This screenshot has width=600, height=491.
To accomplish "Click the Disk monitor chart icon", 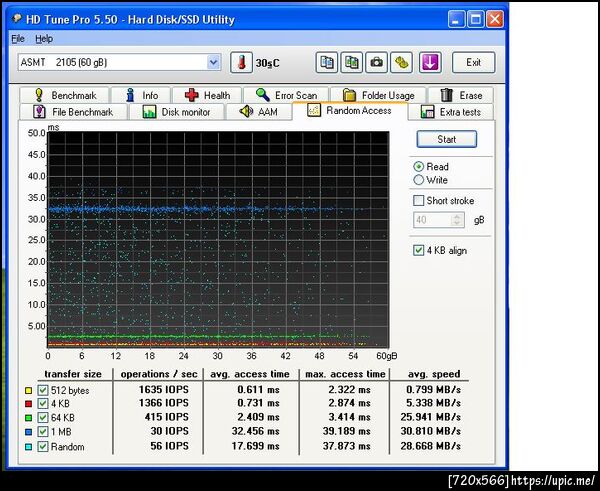I will click(x=149, y=112).
